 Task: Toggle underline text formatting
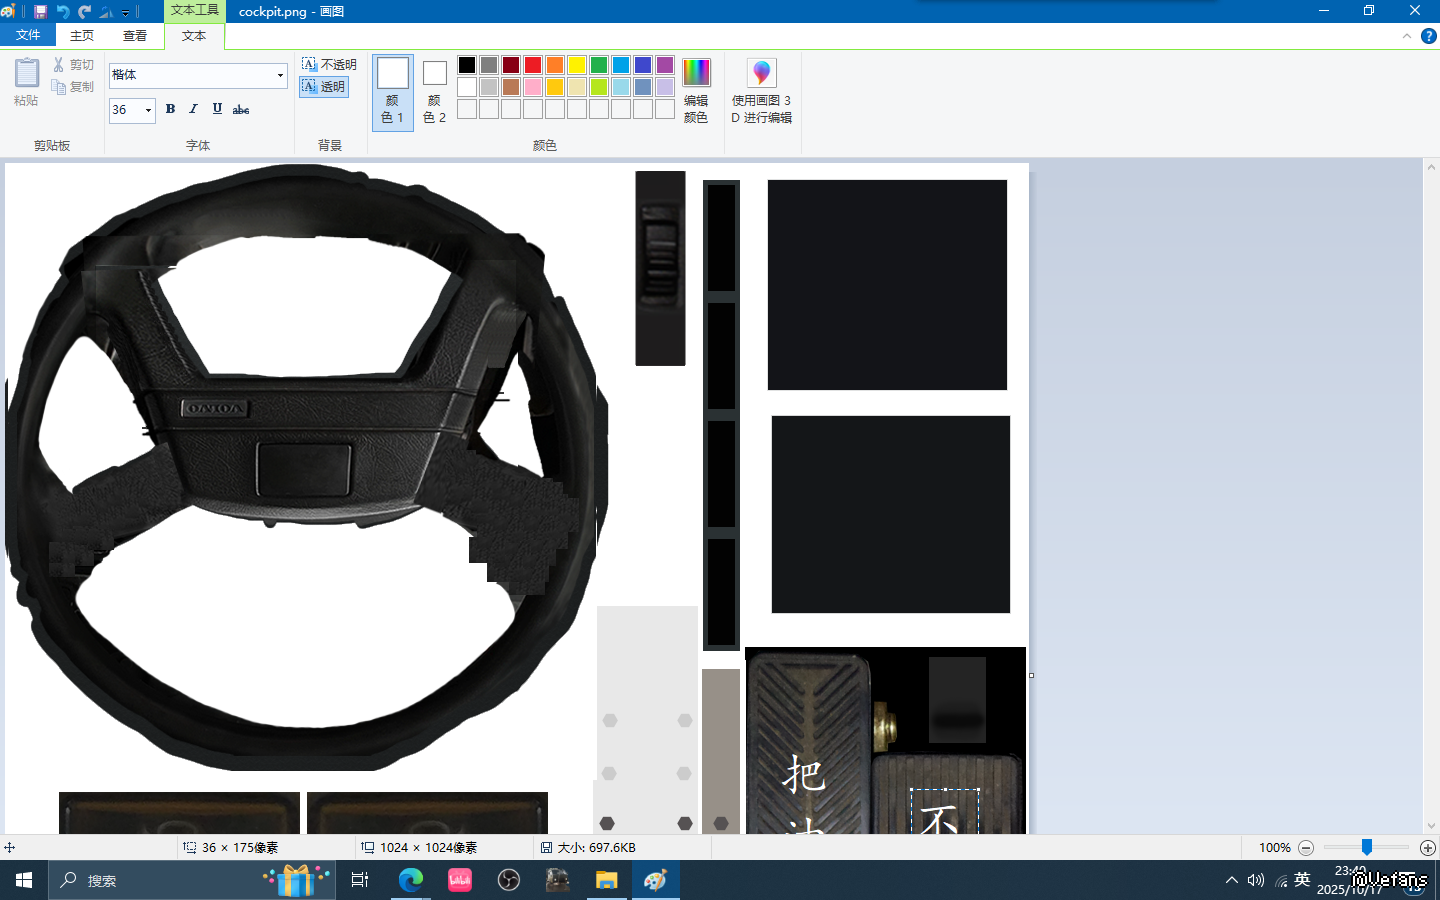tap(217, 109)
